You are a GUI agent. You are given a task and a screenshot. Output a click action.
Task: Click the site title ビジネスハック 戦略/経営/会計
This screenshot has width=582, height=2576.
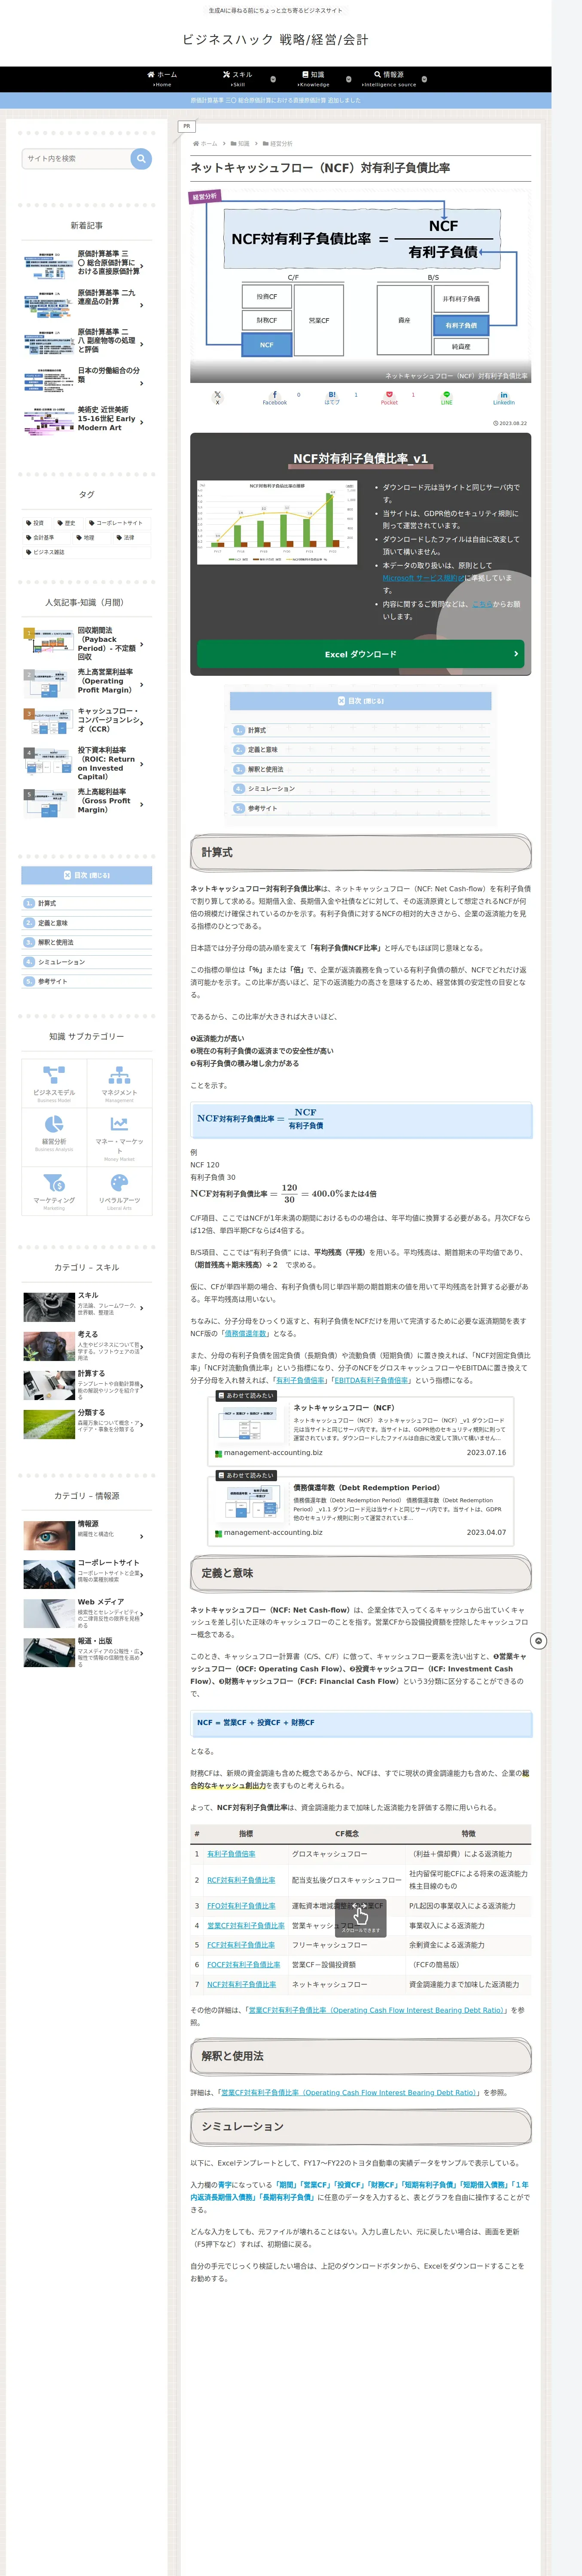(275, 39)
